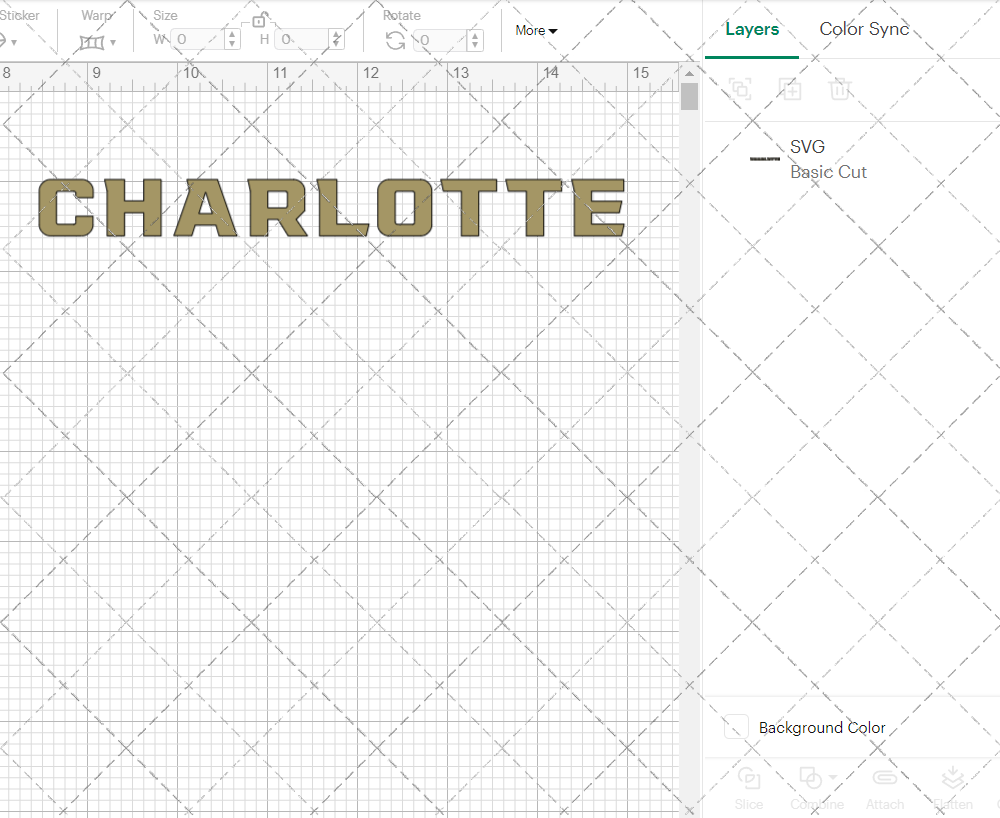This screenshot has height=818, width=1000.
Task: Click the Size height (H) field
Action: coord(303,40)
